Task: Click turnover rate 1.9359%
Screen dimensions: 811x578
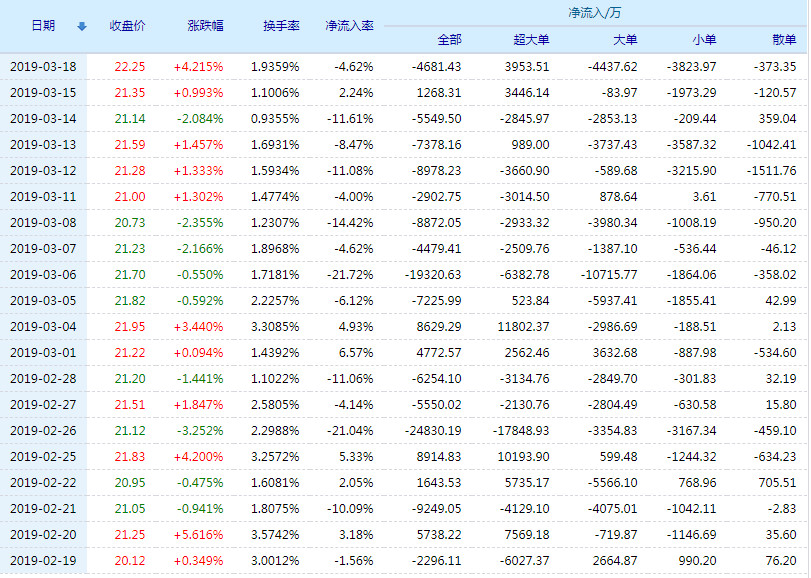Action: tap(275, 67)
